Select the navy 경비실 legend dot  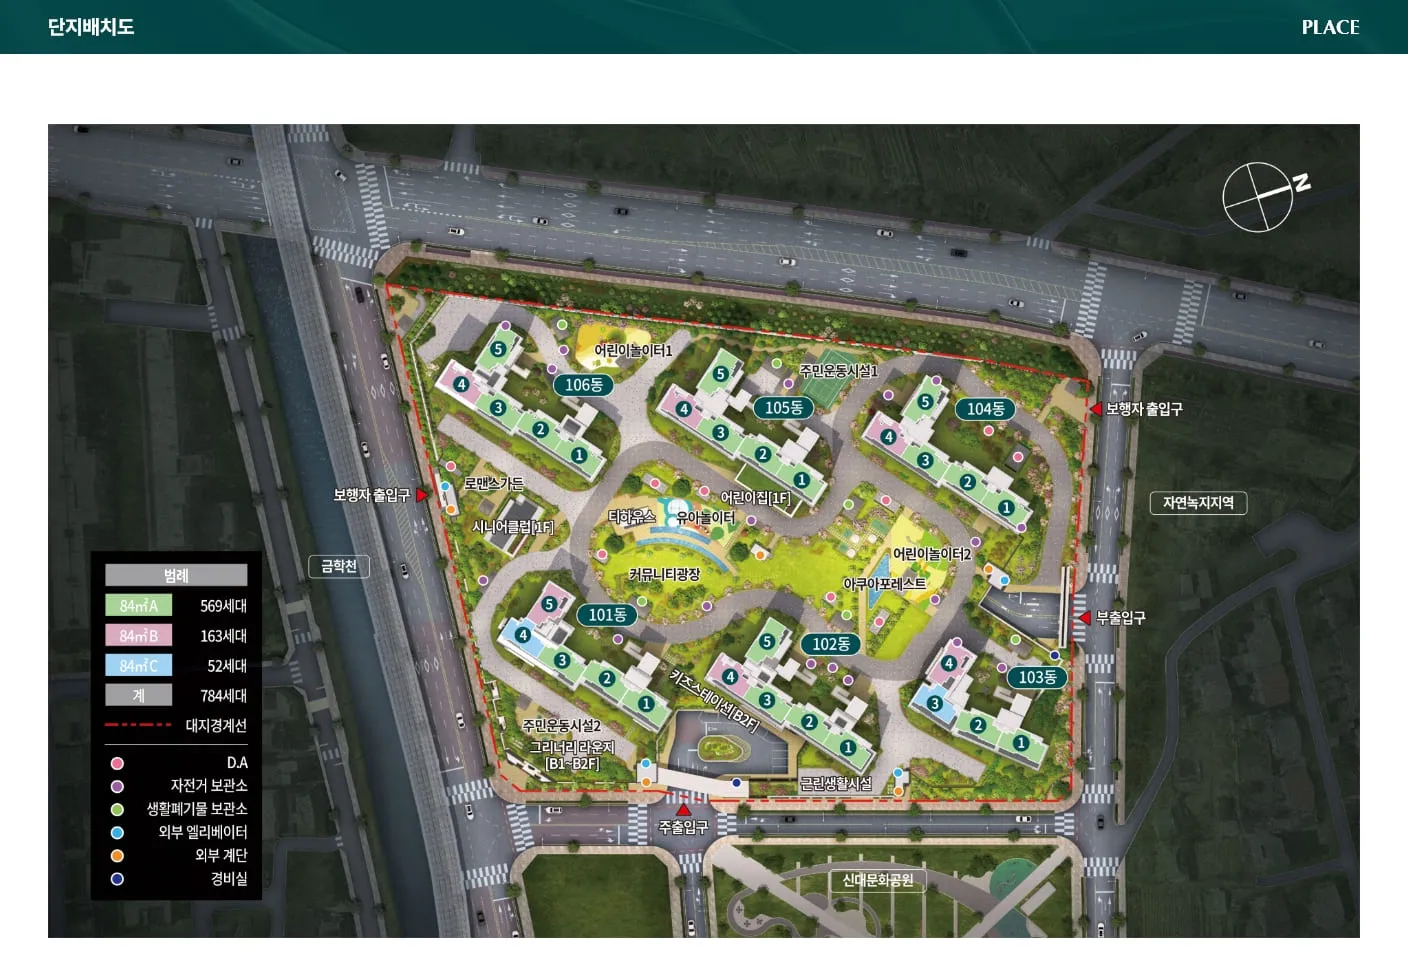click(117, 879)
